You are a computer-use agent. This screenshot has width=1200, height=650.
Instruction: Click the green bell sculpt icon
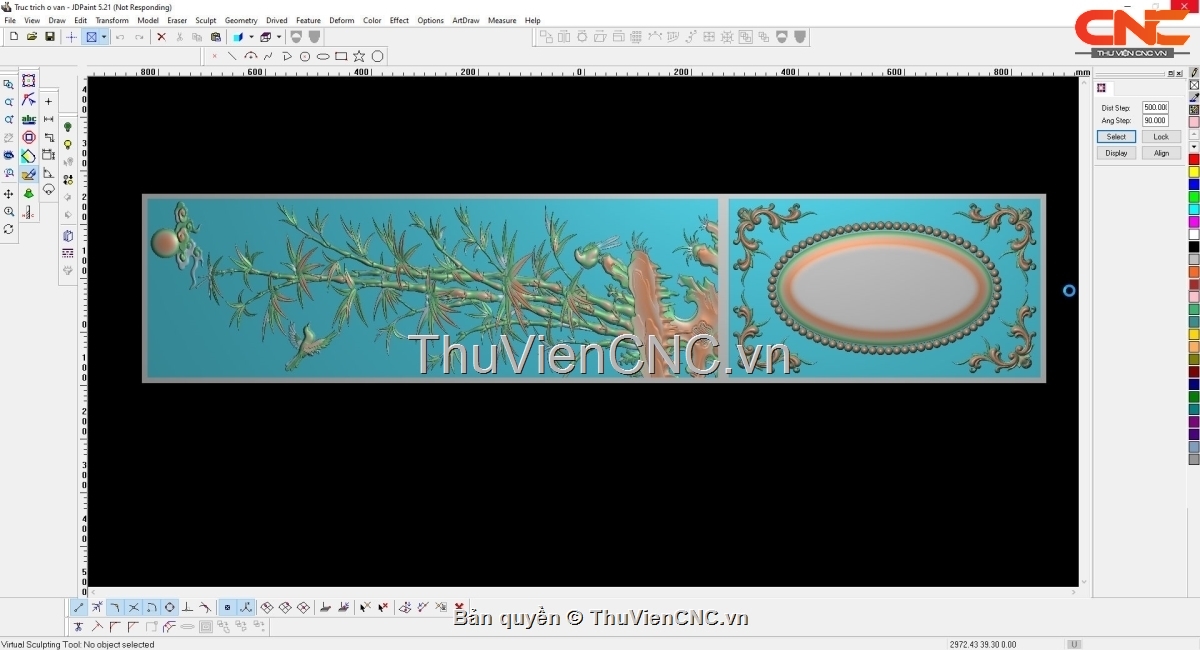(29, 193)
